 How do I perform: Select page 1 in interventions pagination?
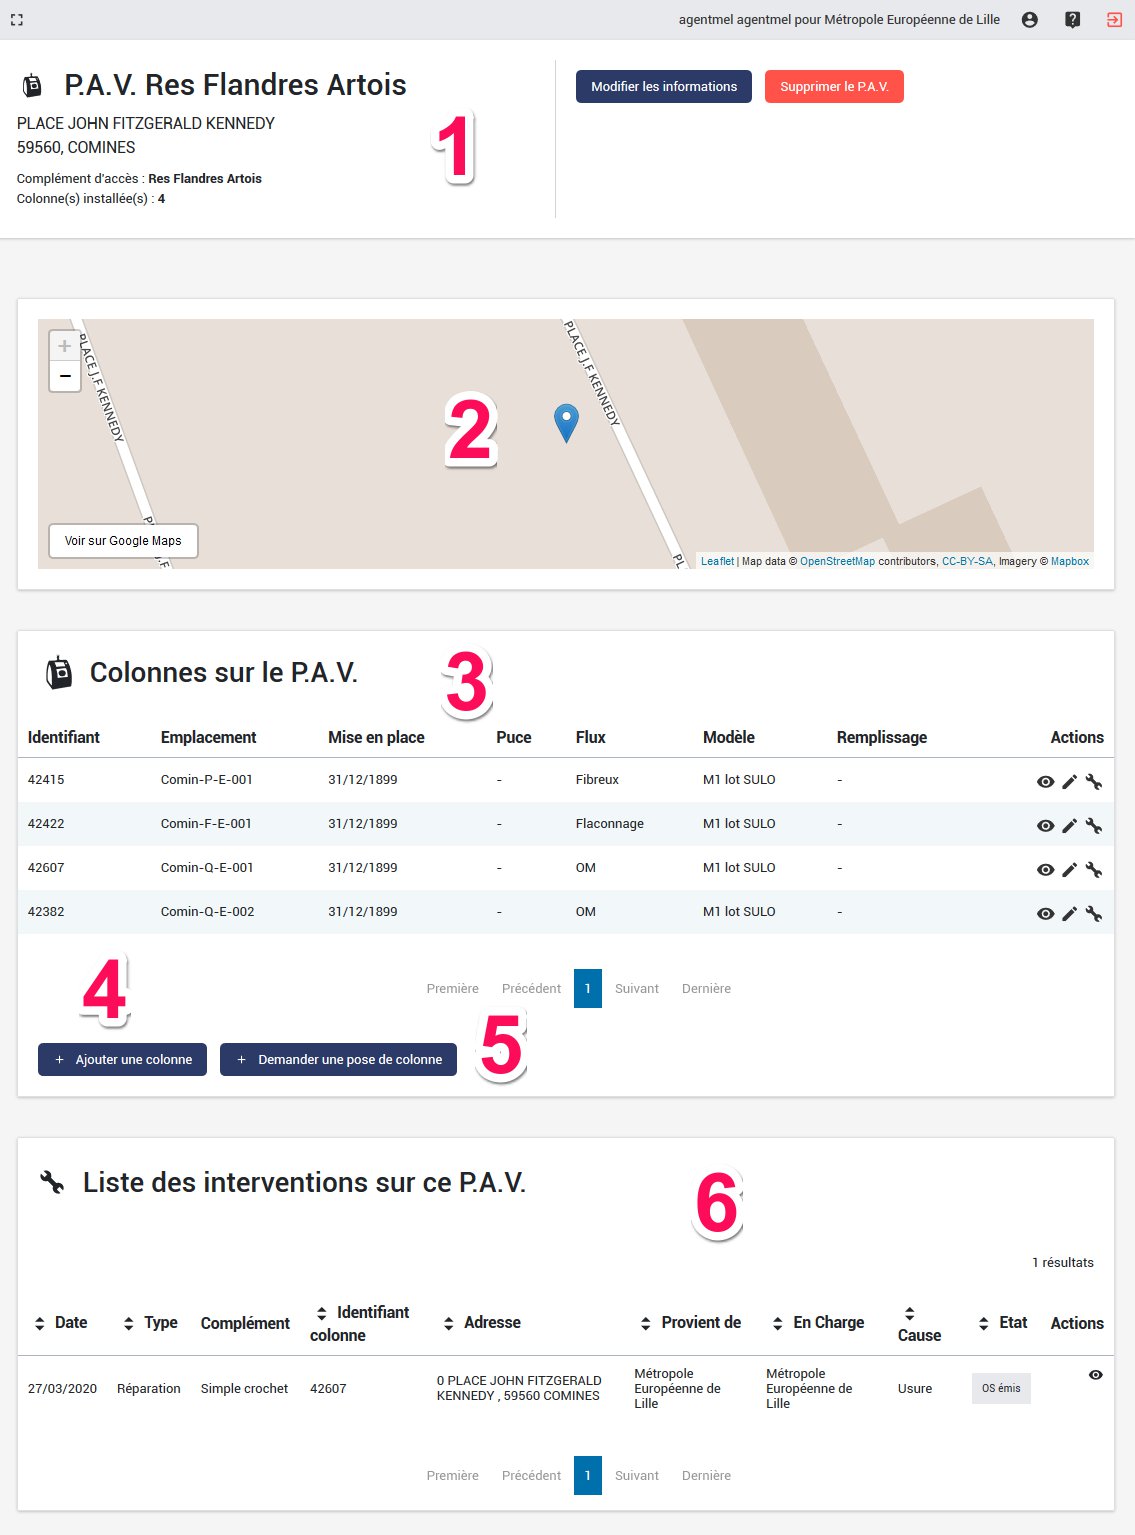coord(587,1476)
